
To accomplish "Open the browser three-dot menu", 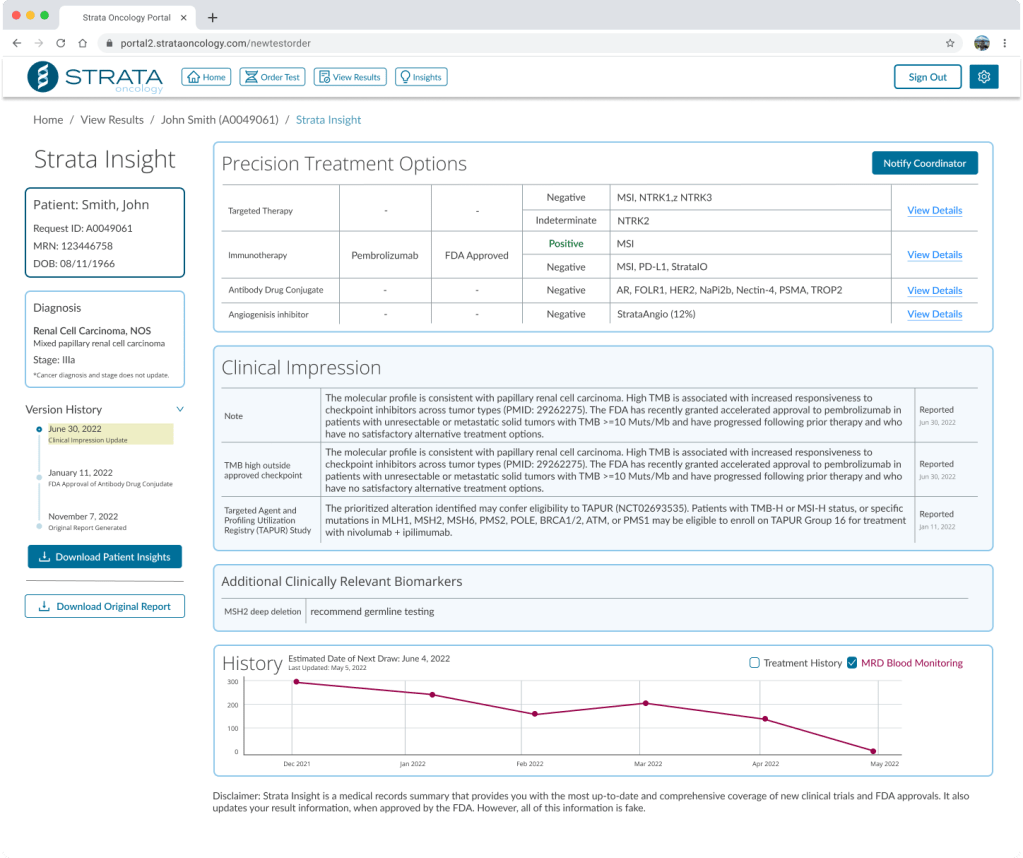I will [1005, 44].
